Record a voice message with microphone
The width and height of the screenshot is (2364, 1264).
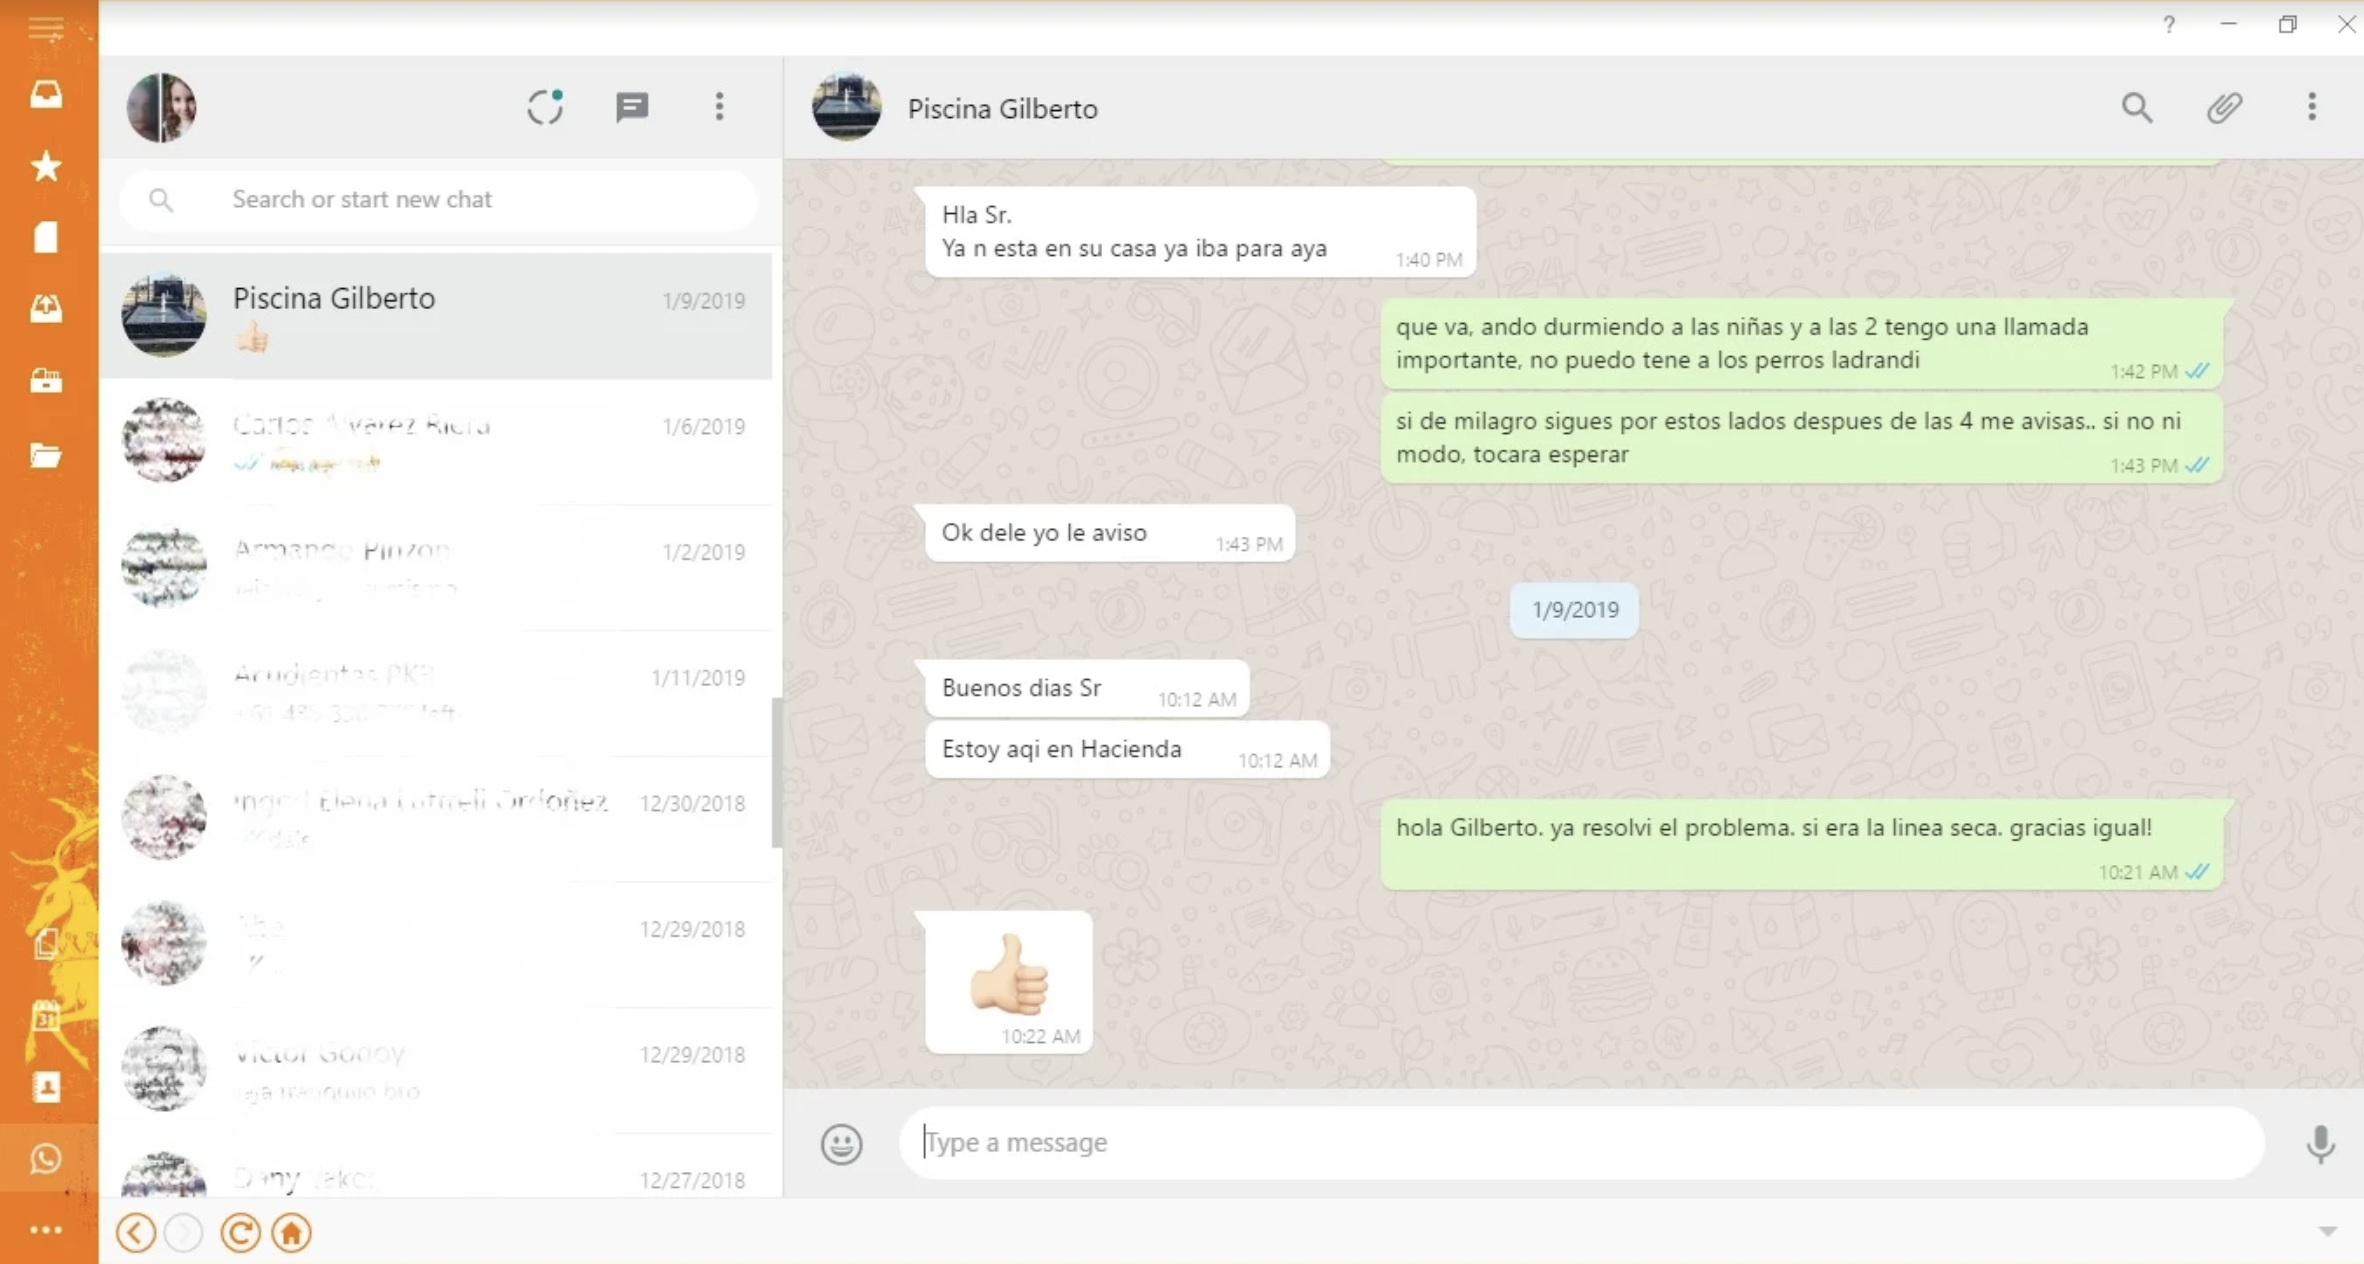(2320, 1143)
